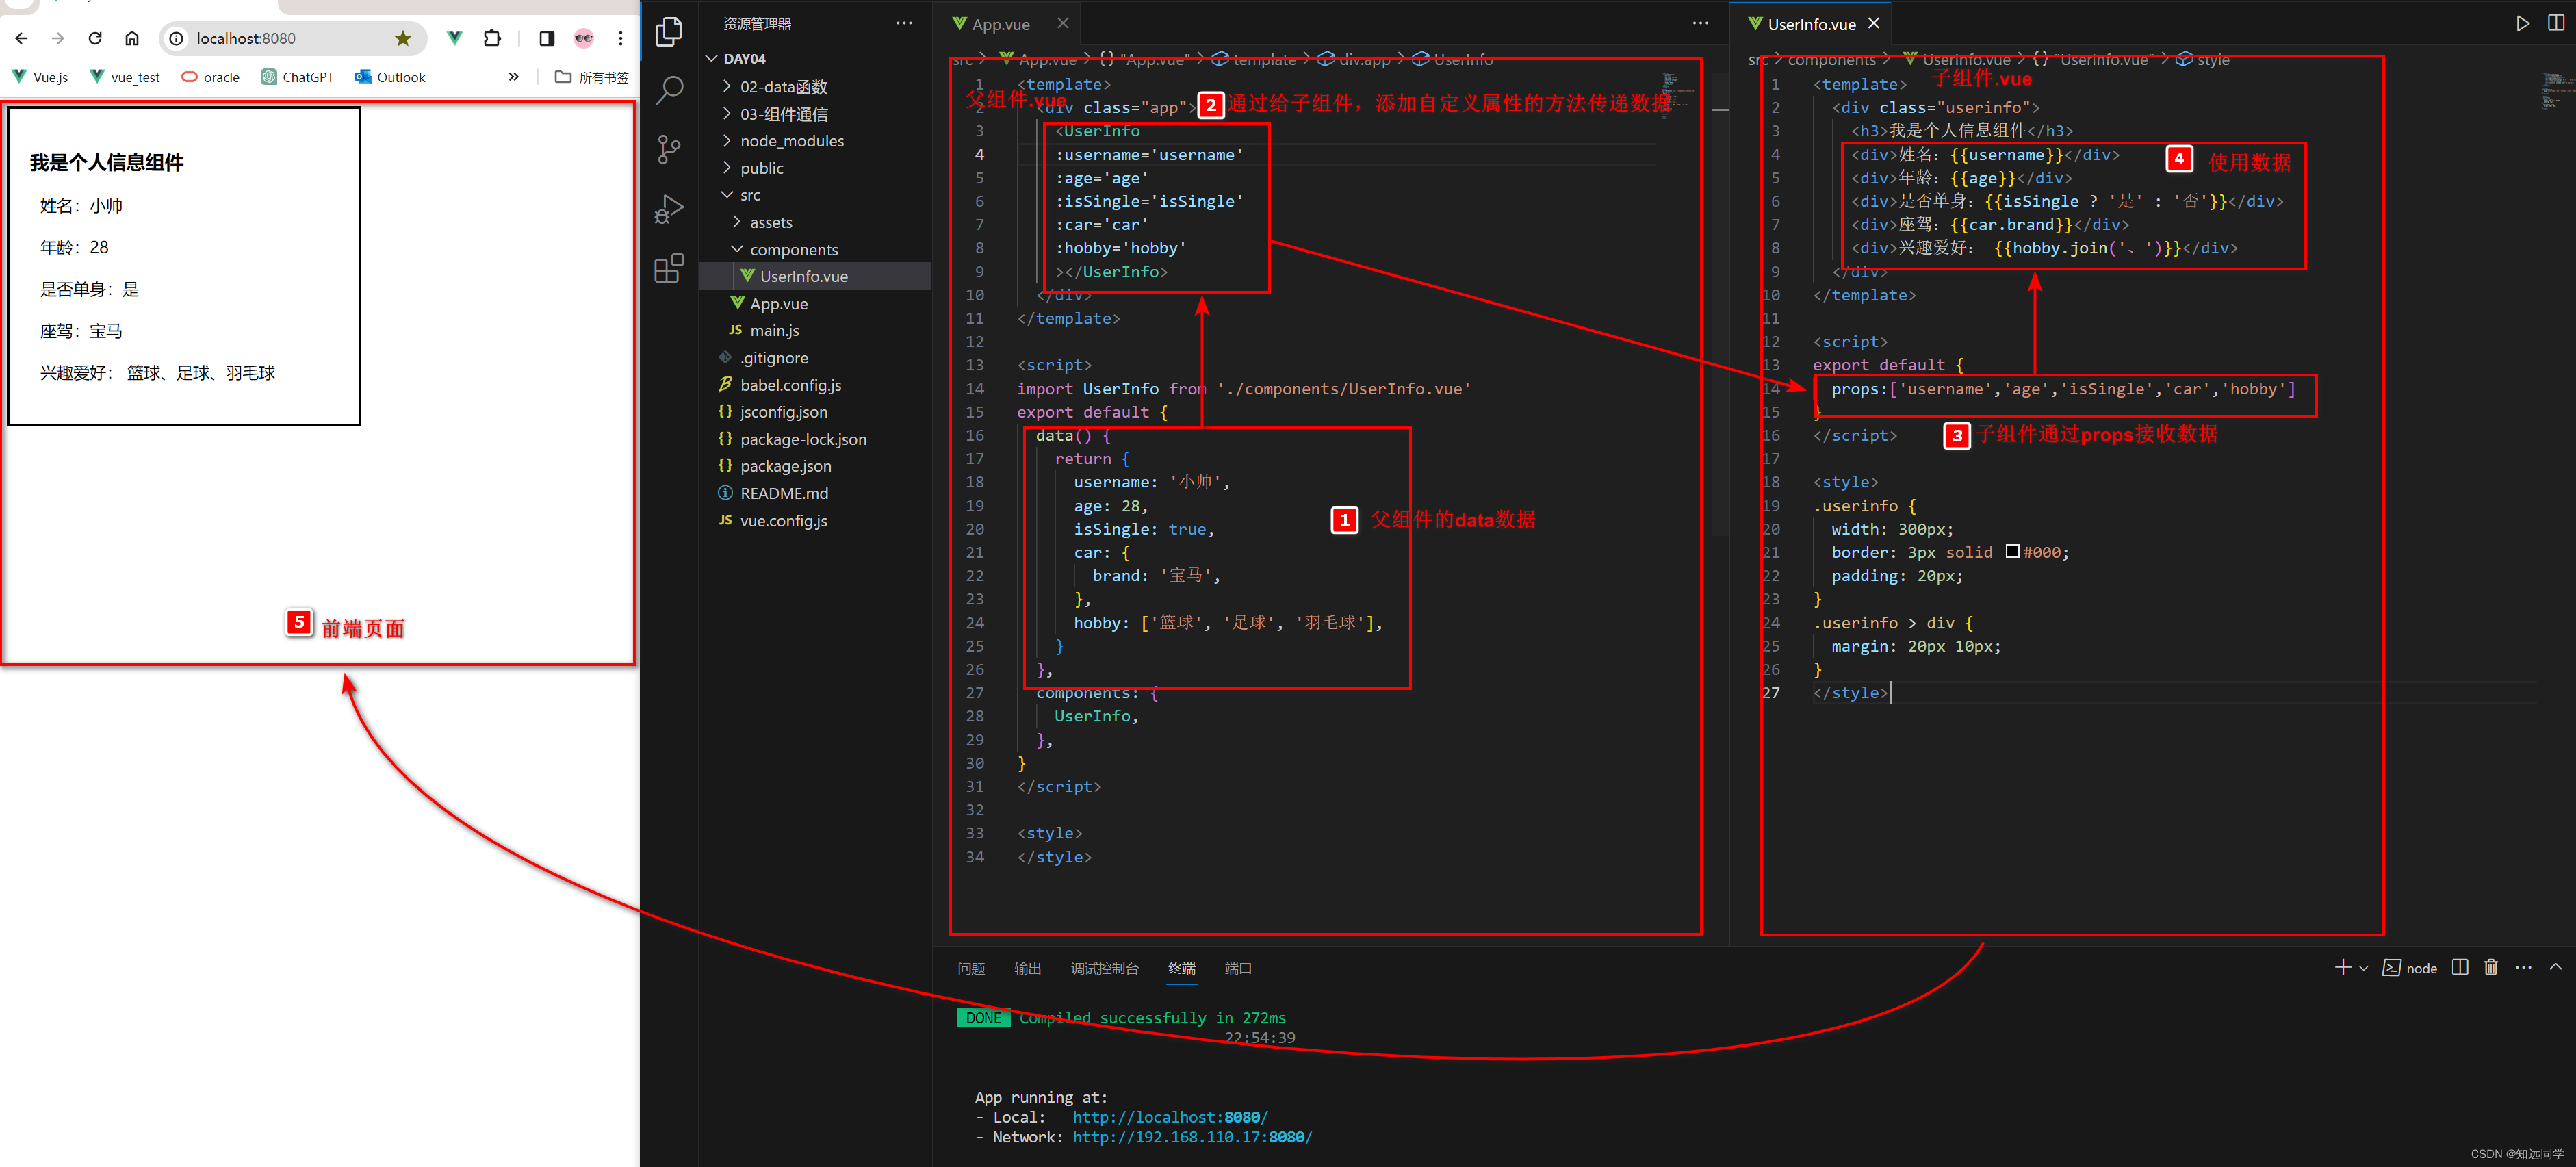Kill terminal with trash icon

(x=2491, y=967)
